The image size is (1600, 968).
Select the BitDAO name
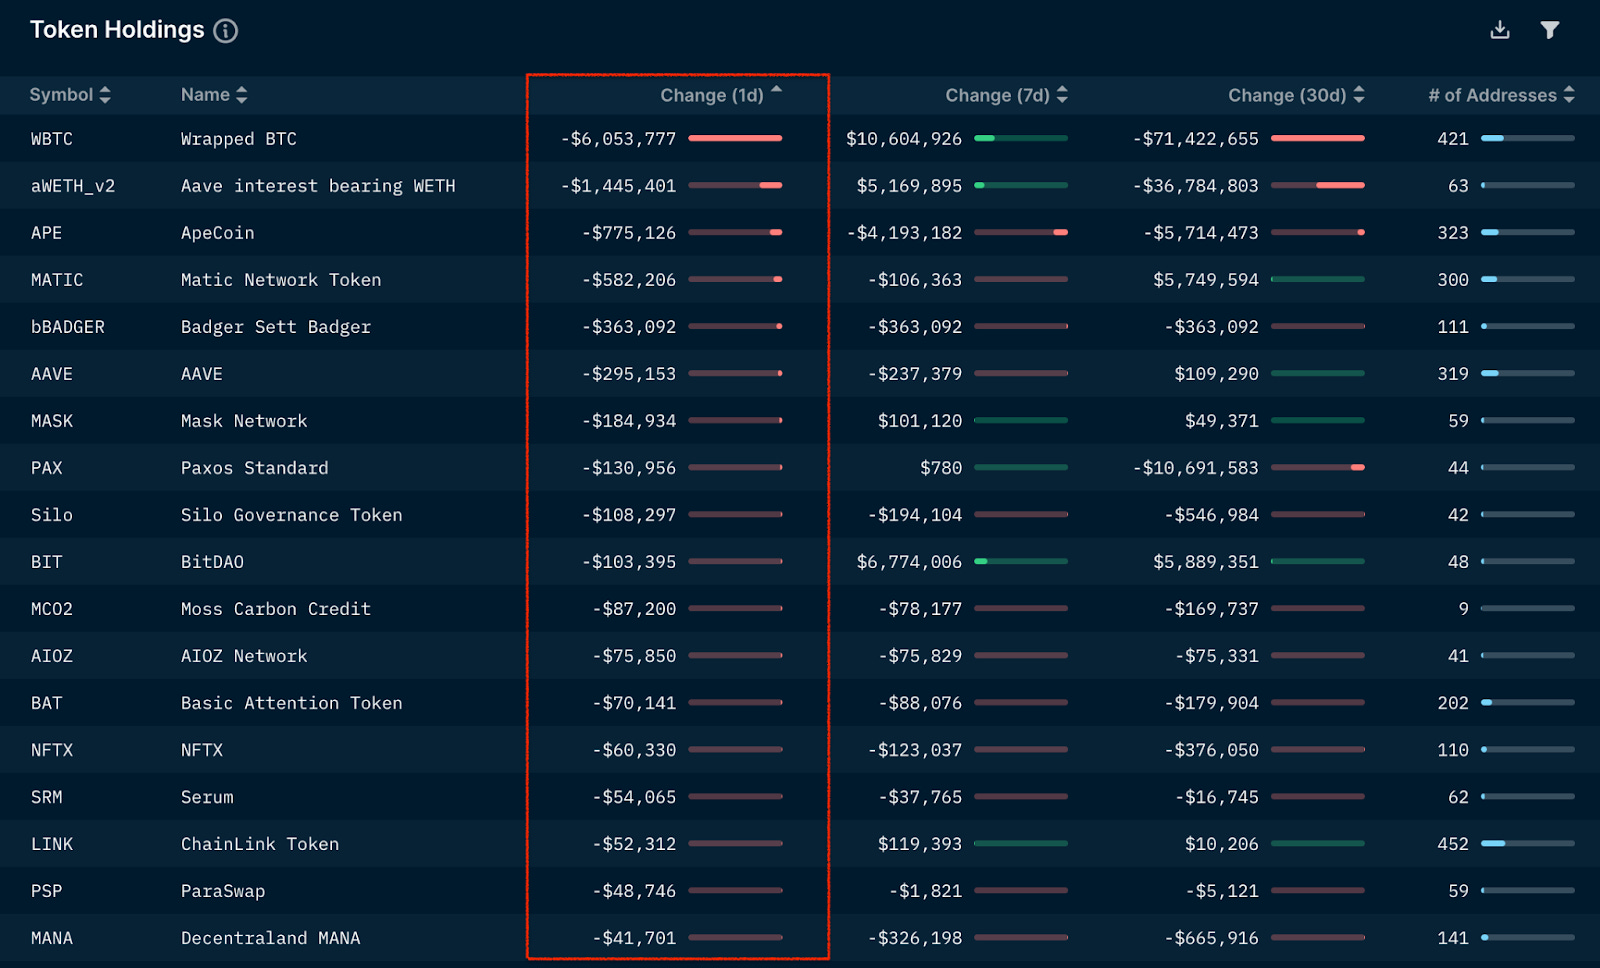click(212, 562)
